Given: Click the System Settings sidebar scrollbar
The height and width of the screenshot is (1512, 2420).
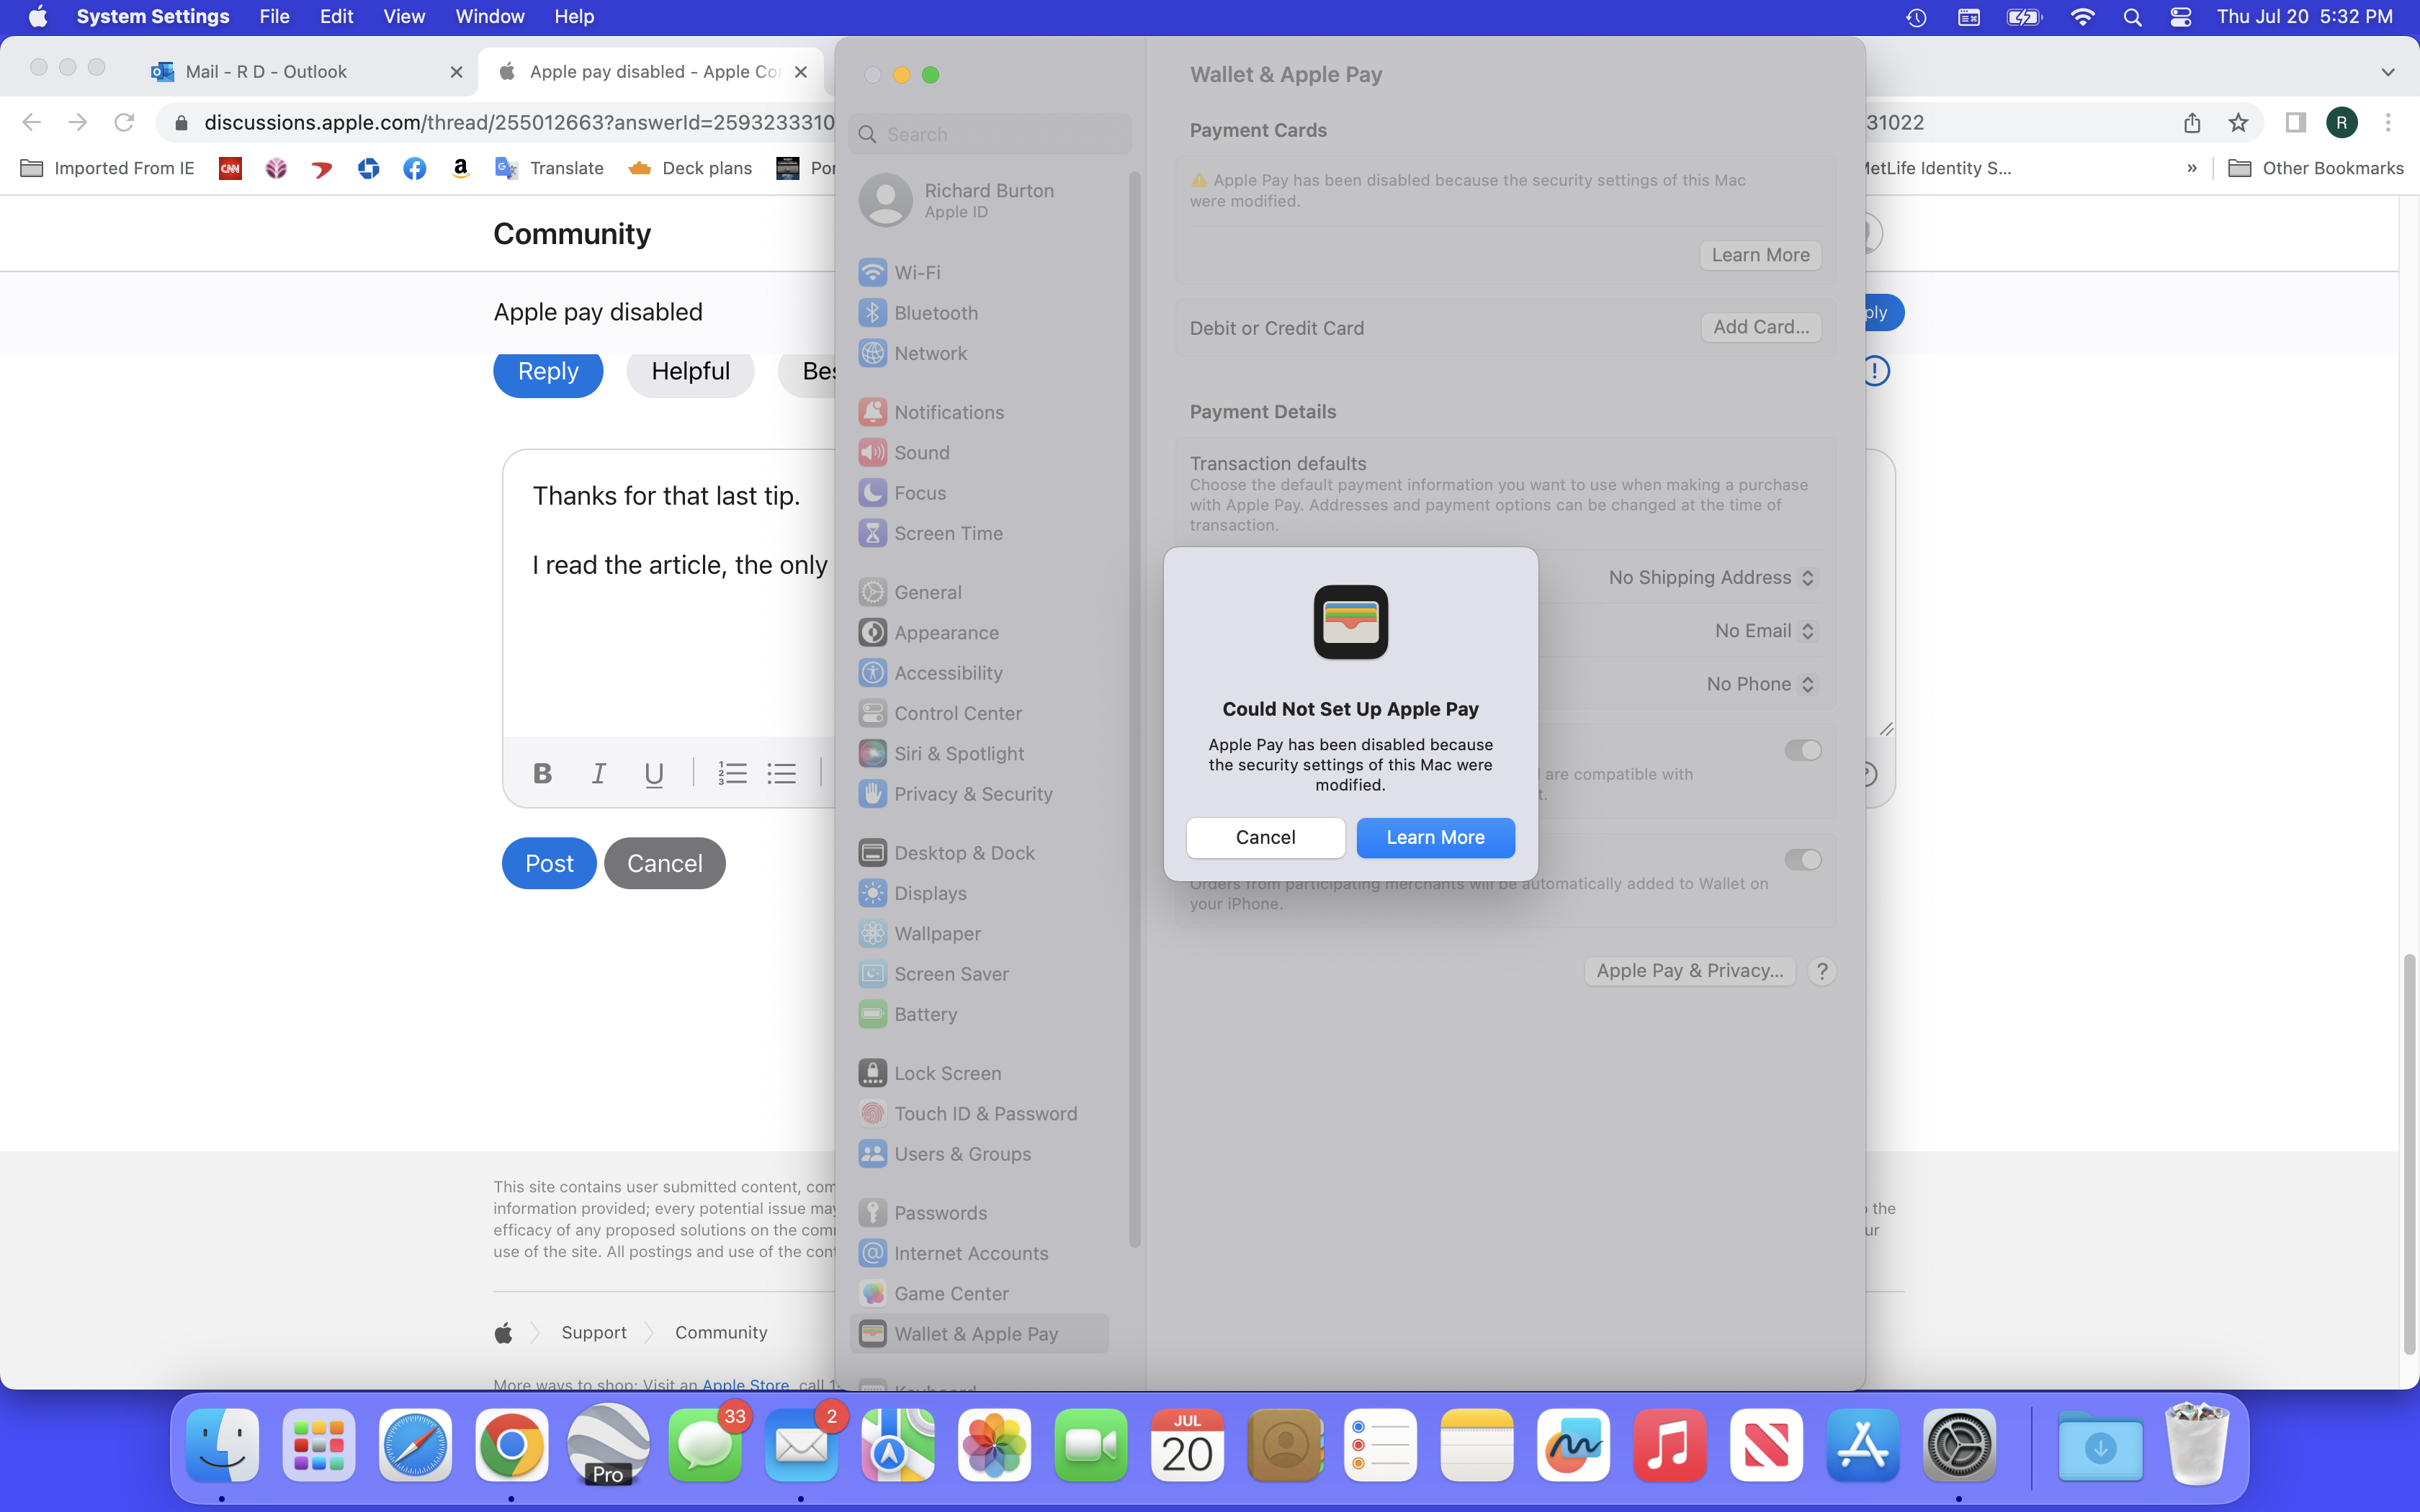Looking at the screenshot, I should (1134, 700).
